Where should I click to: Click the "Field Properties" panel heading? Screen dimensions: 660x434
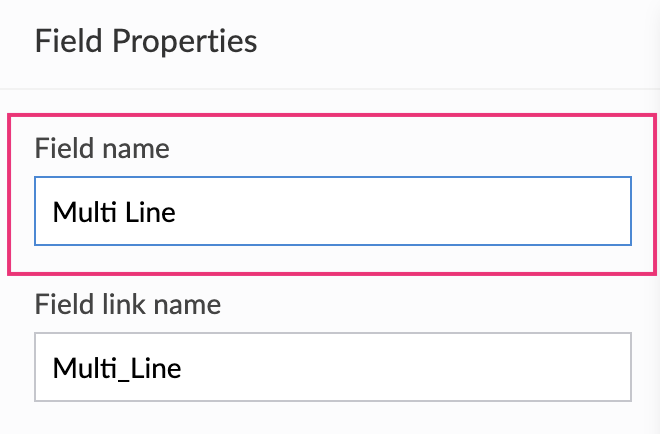[x=146, y=42]
